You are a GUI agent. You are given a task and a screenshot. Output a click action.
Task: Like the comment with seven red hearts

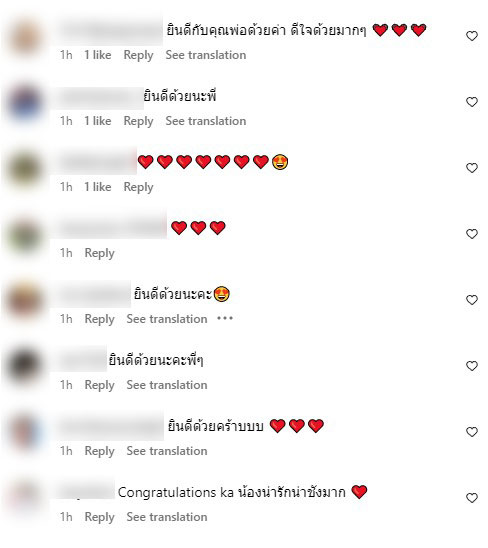(472, 168)
